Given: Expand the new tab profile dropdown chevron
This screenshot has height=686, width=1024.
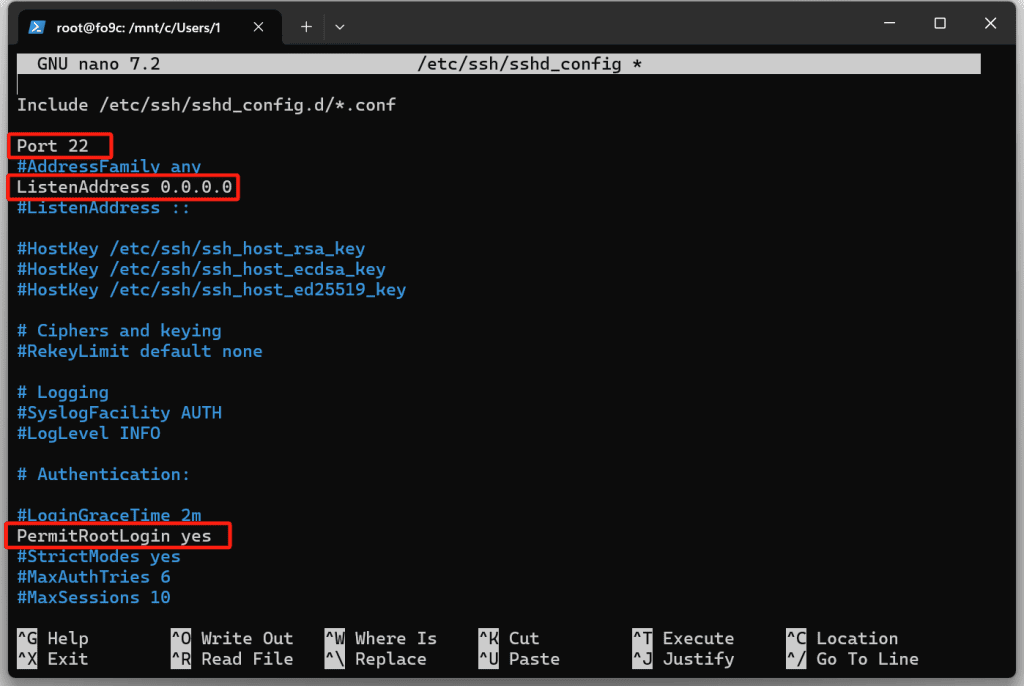Looking at the screenshot, I should tap(339, 27).
